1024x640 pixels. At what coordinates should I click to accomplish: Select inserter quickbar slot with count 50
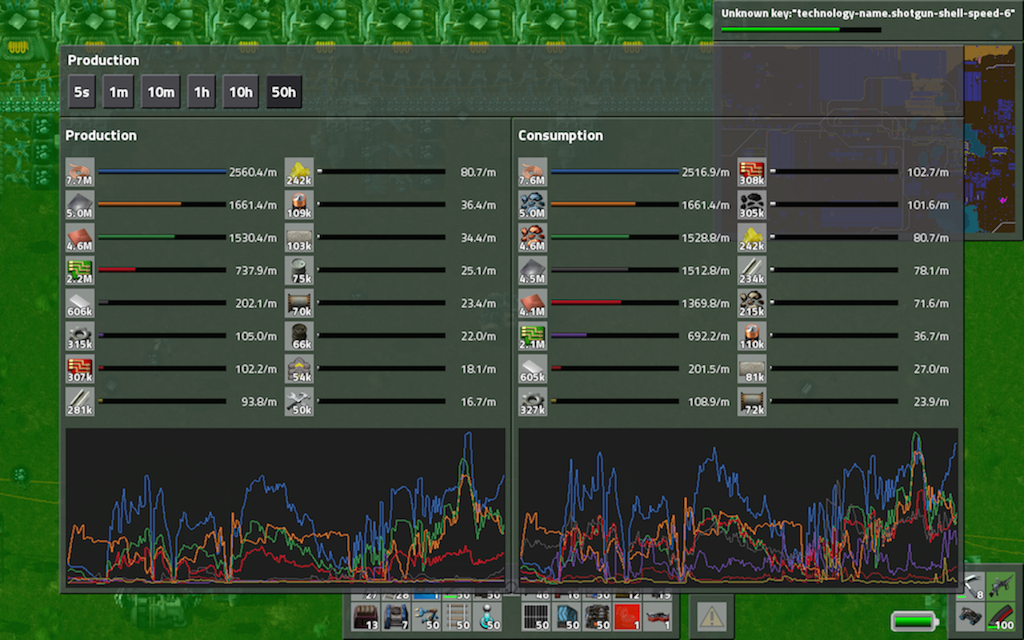426,616
